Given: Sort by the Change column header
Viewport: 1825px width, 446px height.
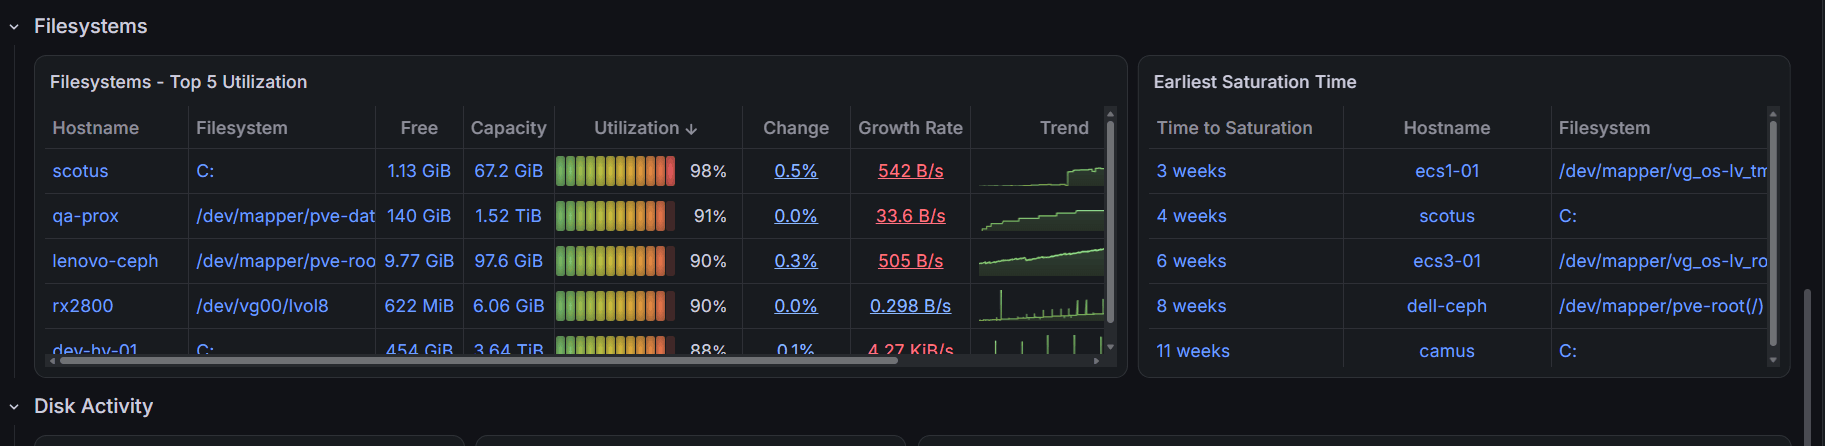Looking at the screenshot, I should coord(796,128).
